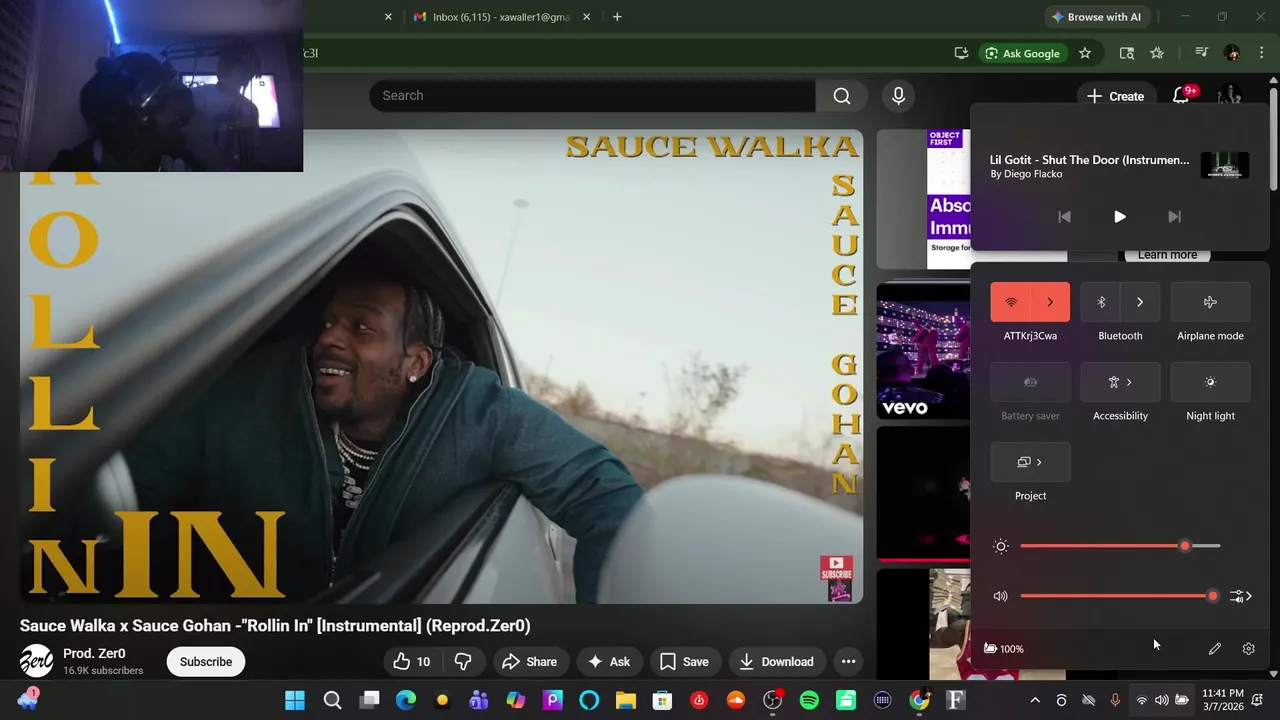Expand Wi-Fi network list chevron
Image resolution: width=1280 pixels, height=720 pixels.
pyautogui.click(x=1050, y=302)
